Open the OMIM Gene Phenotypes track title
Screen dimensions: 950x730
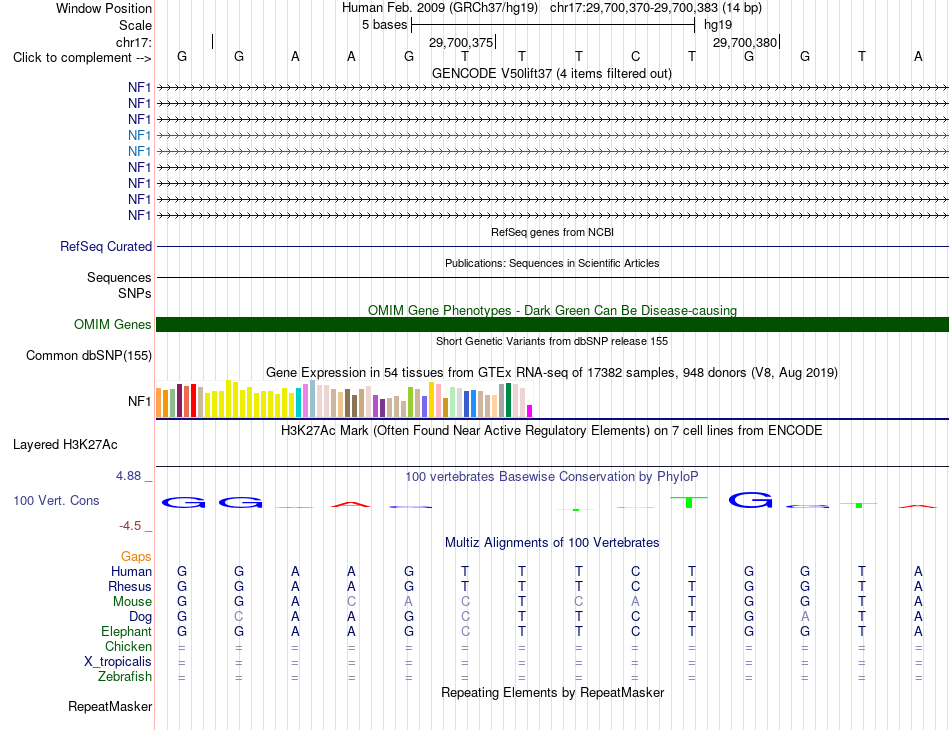[552, 310]
